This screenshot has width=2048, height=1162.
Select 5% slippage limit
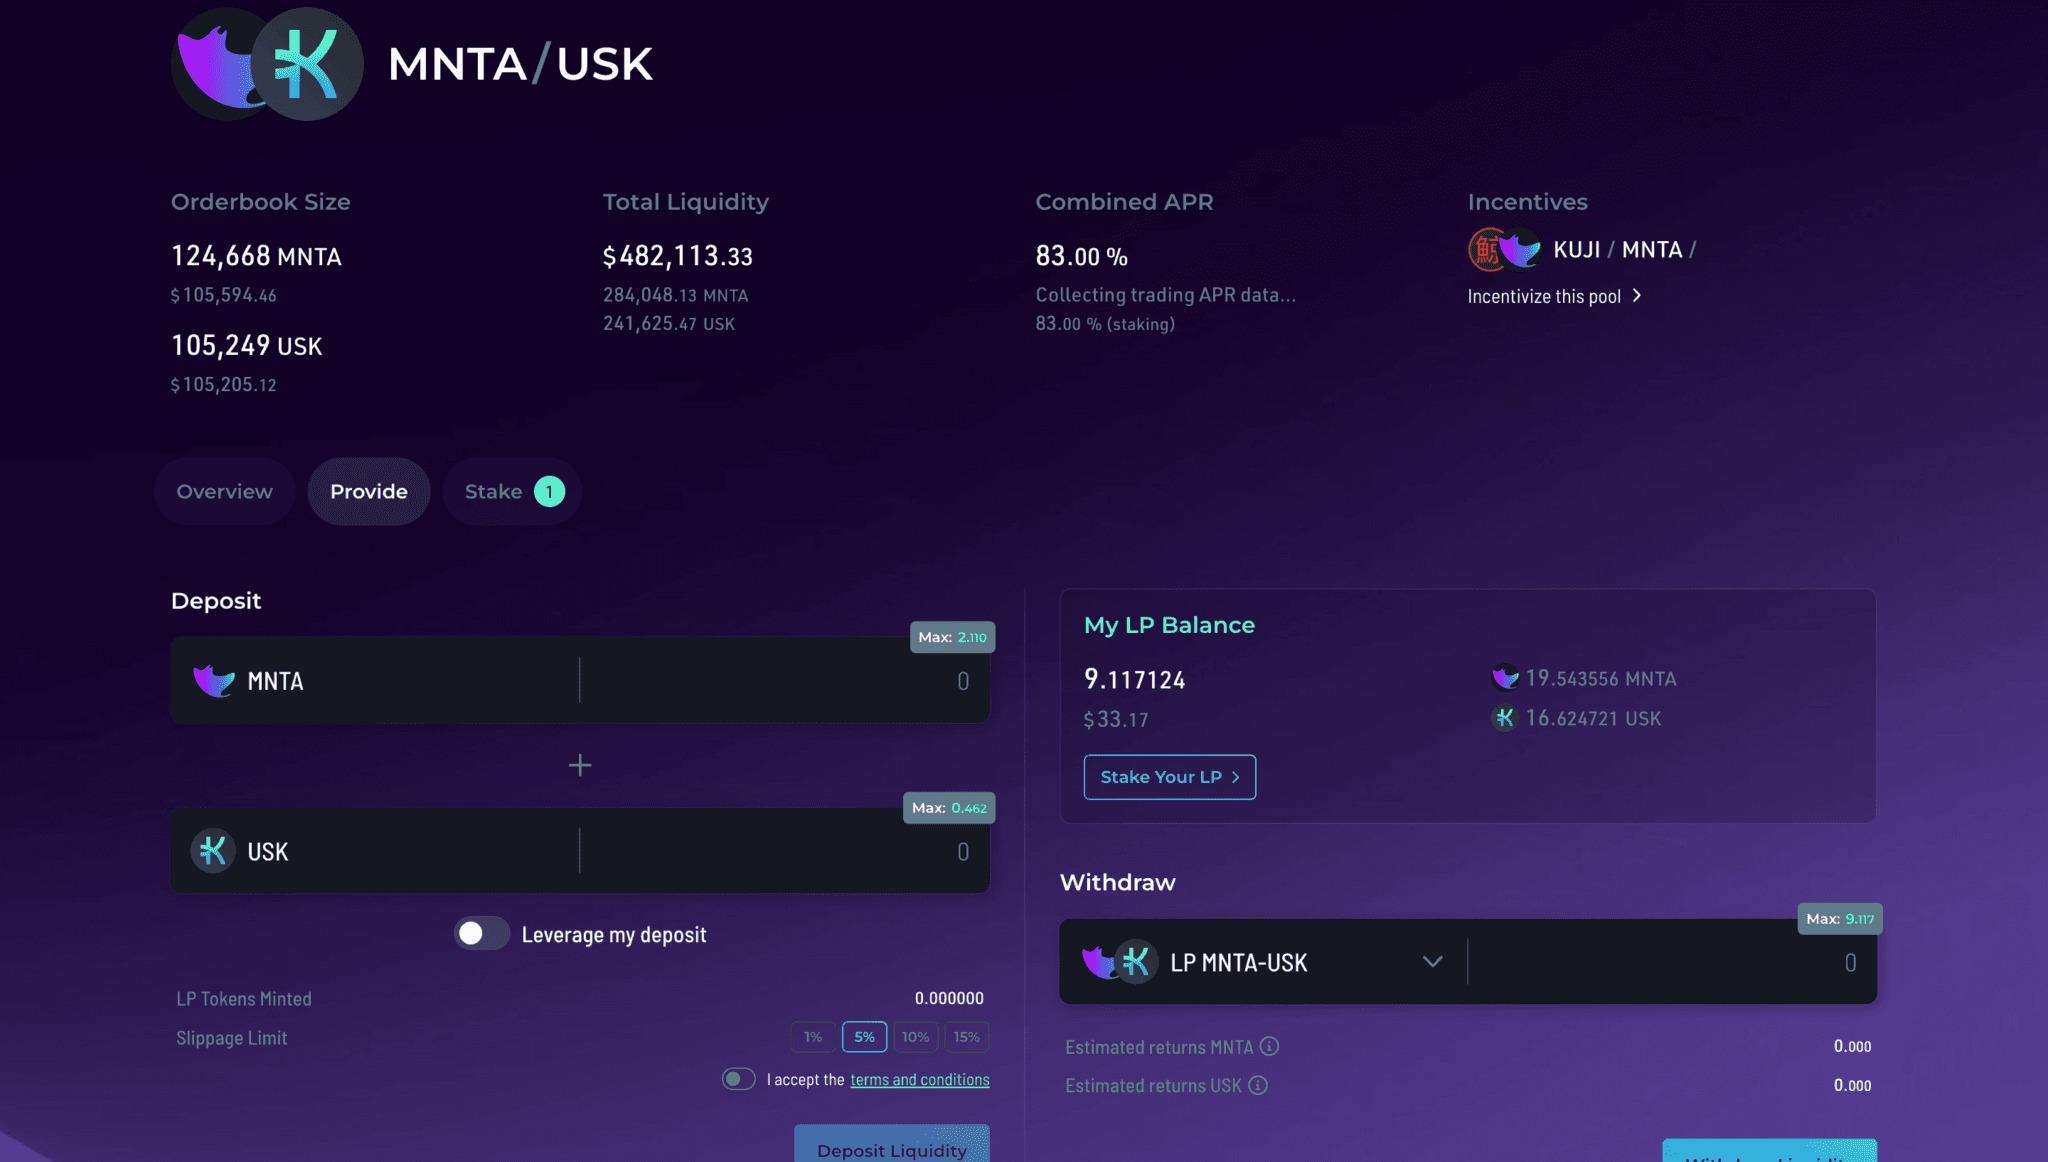[864, 1037]
